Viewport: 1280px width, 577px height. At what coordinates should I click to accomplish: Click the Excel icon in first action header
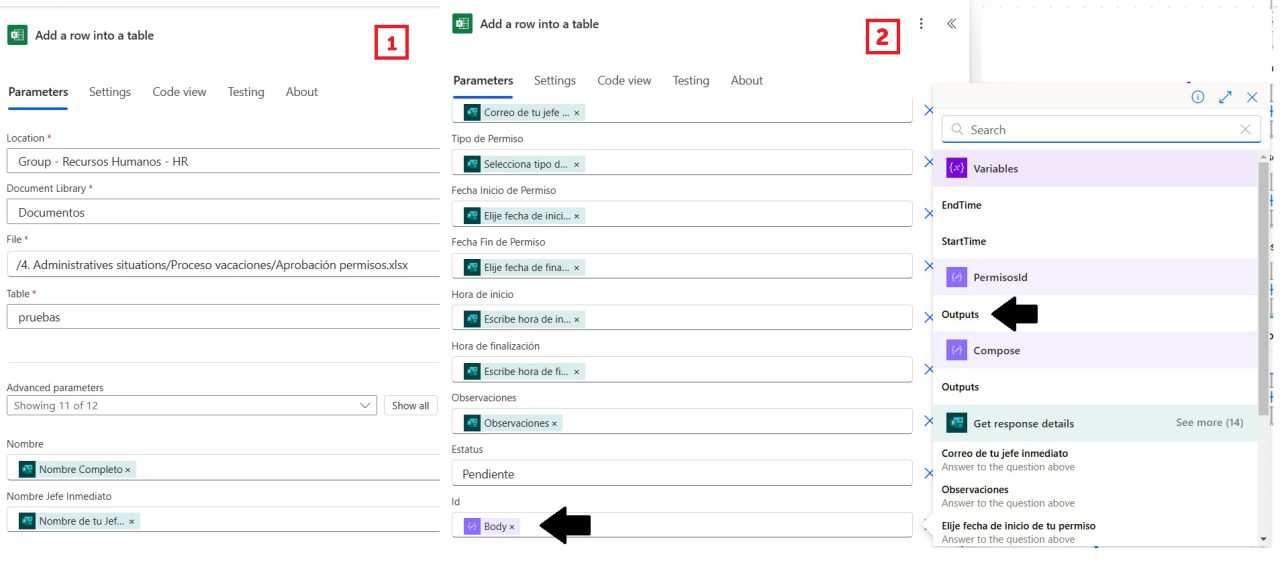click(17, 34)
